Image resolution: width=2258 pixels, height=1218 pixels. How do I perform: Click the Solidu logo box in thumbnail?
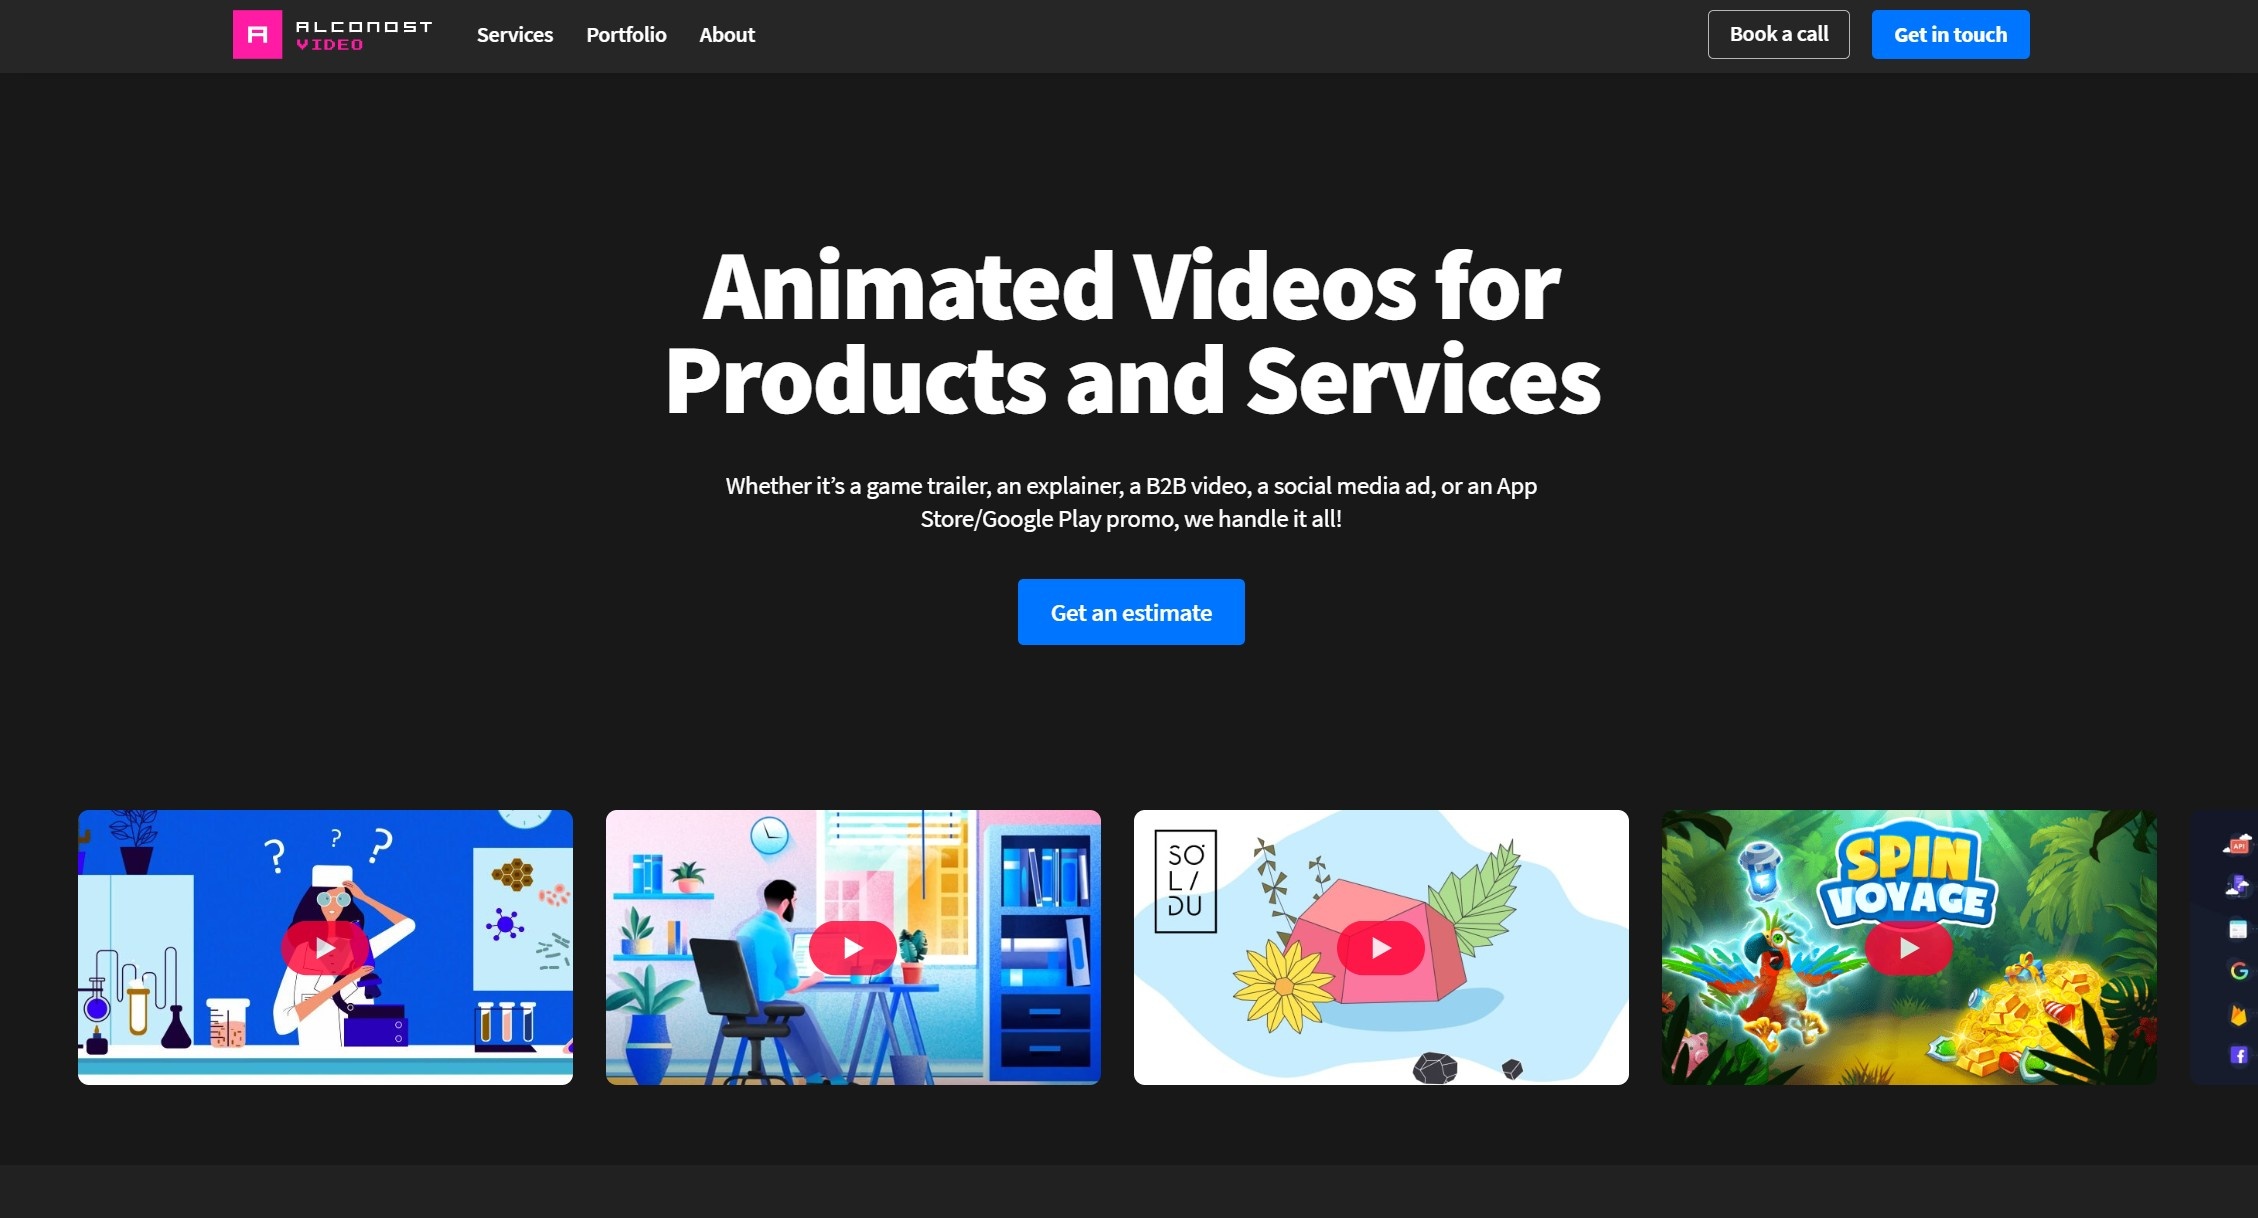pyautogui.click(x=1185, y=881)
